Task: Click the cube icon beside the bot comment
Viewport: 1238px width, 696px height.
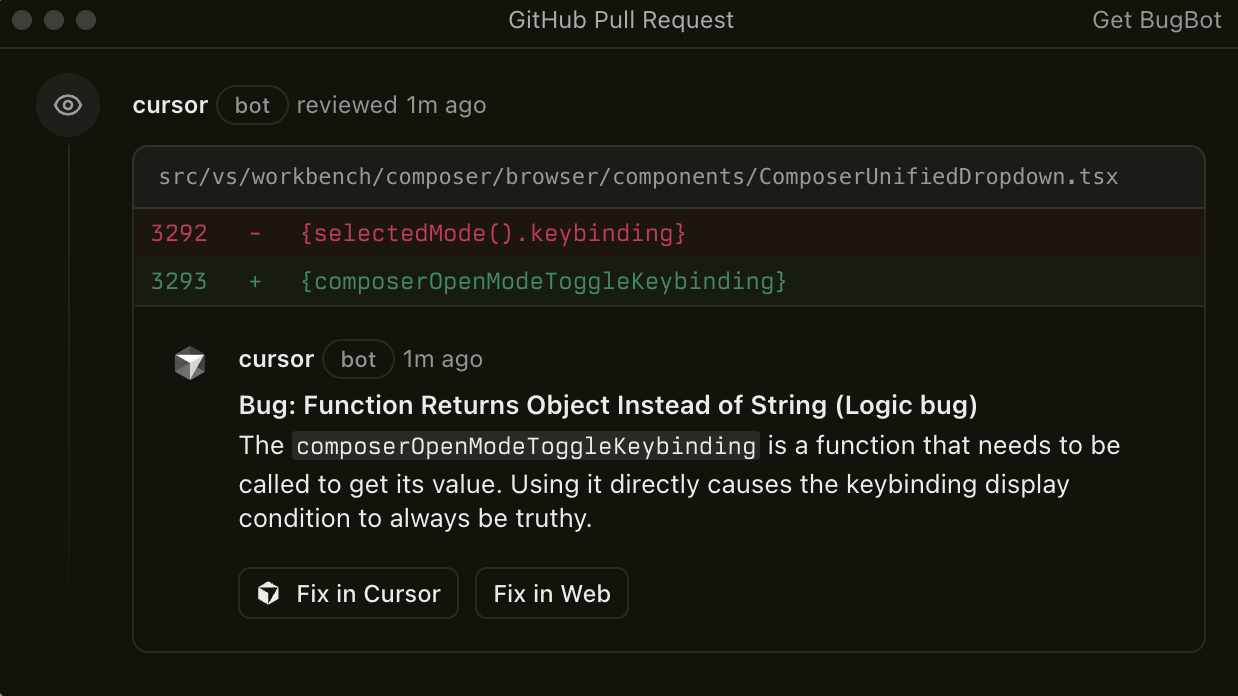Action: tap(190, 363)
